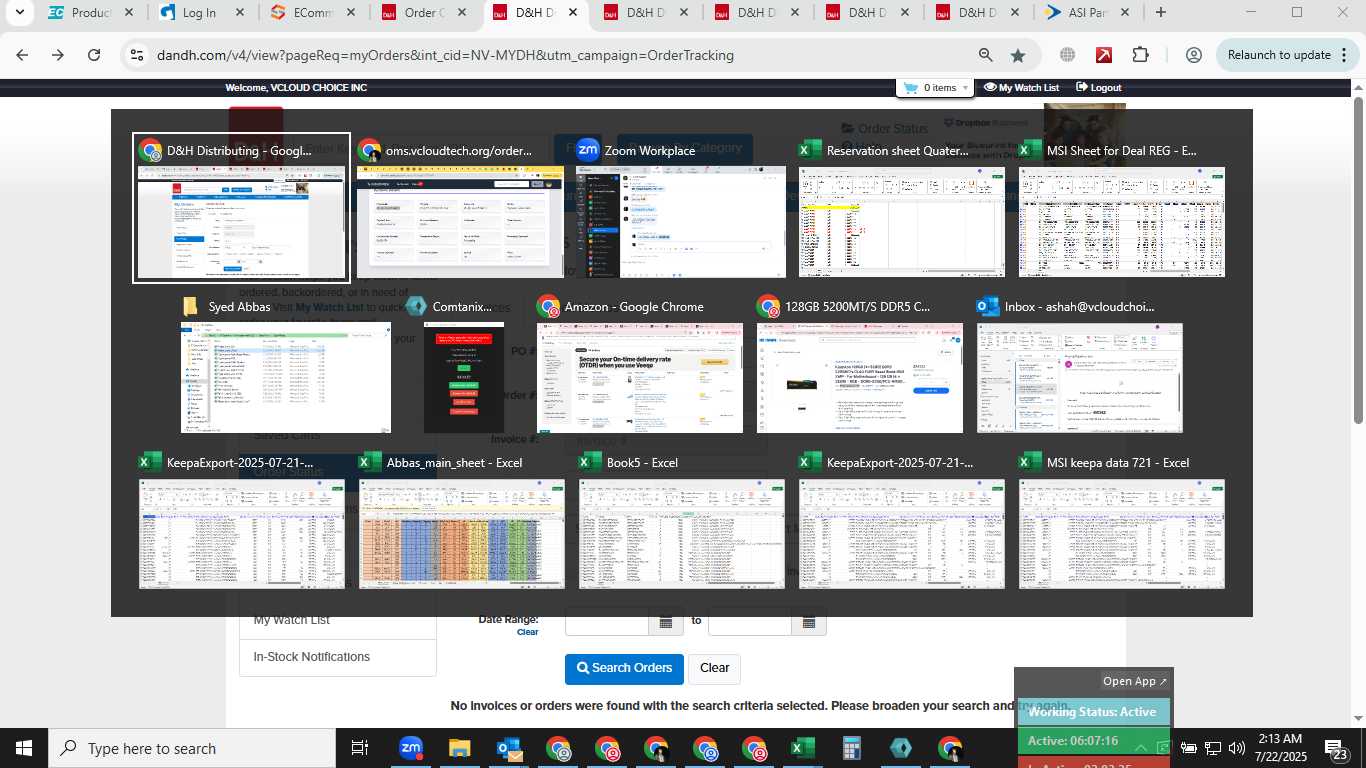Expand the status widget up chevron
The image size is (1366, 768).
coord(1141,747)
